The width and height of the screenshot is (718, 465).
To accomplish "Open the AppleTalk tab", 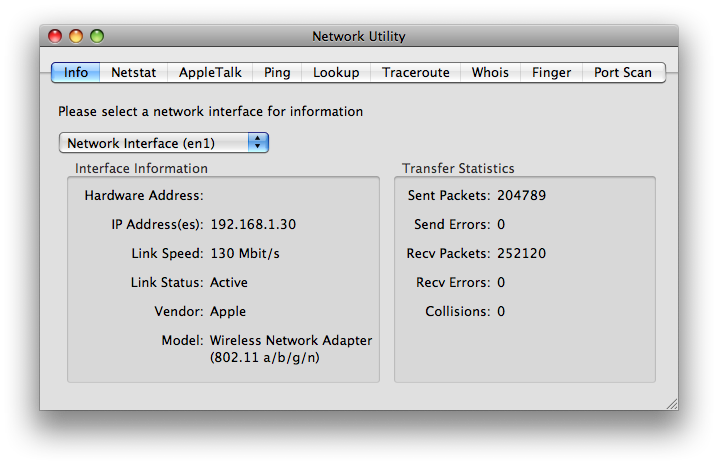I will (210, 72).
